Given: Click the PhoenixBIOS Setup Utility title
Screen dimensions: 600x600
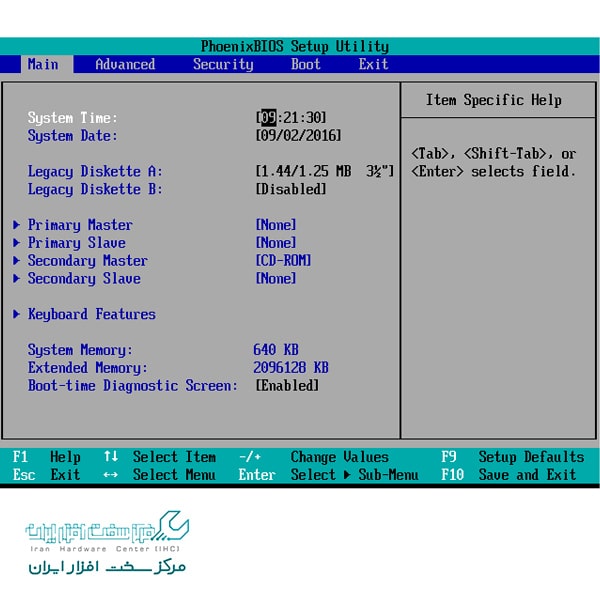Looking at the screenshot, I should 295,46.
